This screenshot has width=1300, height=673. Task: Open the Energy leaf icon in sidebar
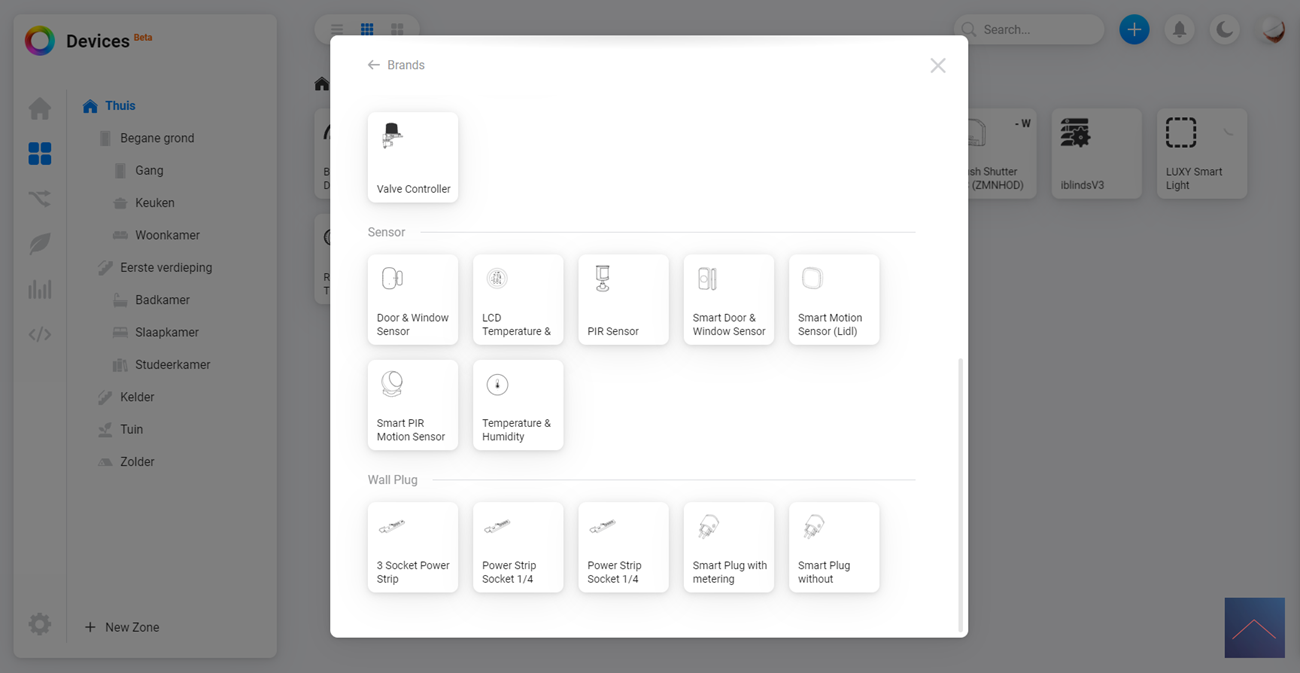pyautogui.click(x=39, y=244)
